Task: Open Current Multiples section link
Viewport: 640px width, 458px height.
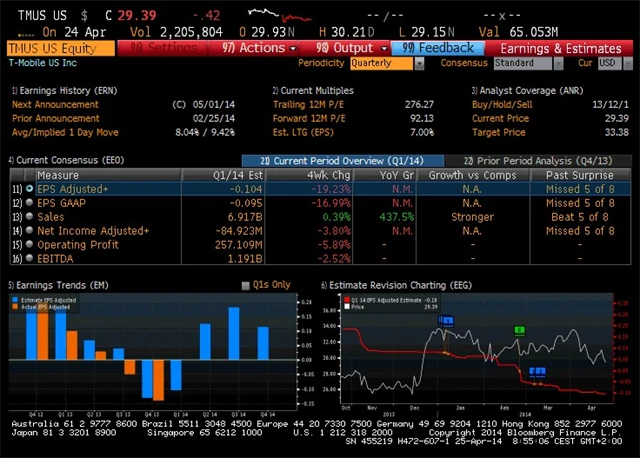Action: (x=313, y=91)
